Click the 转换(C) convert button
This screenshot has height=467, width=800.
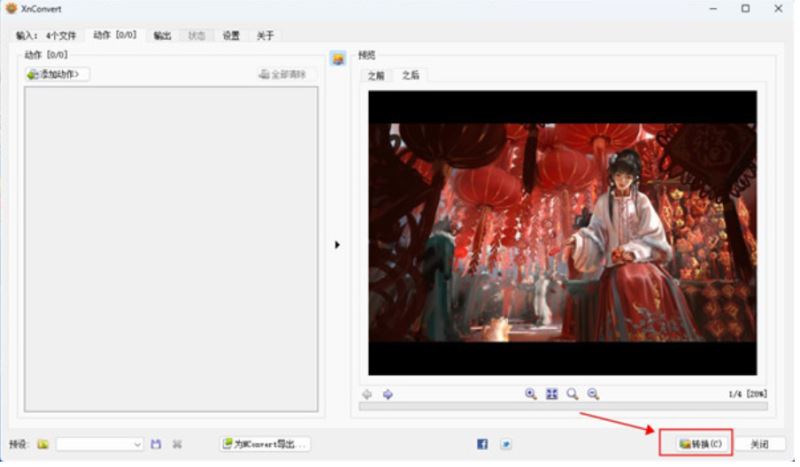pos(700,444)
